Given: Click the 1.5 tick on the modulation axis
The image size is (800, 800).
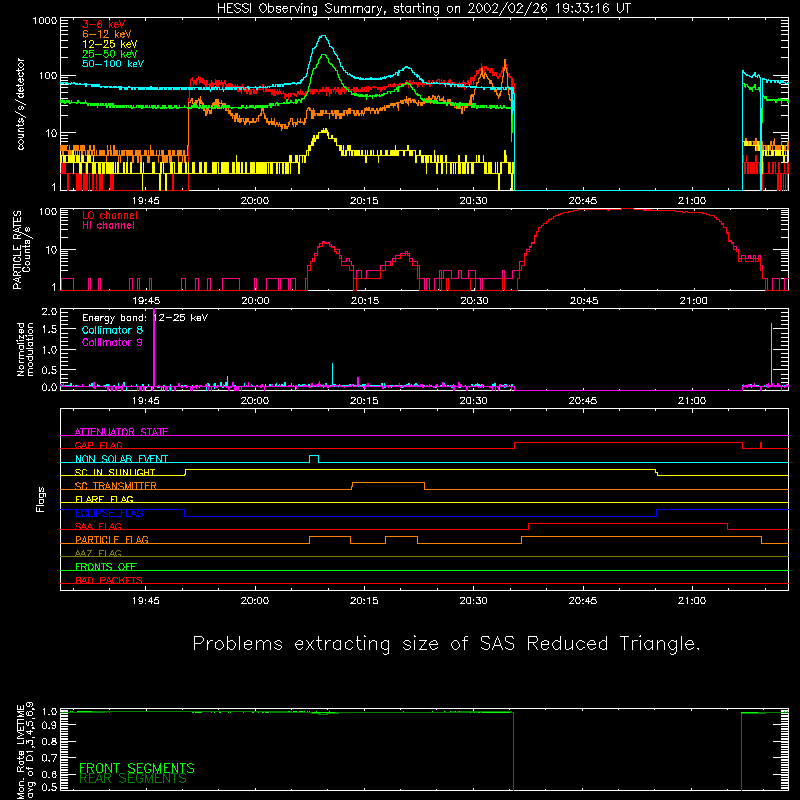Looking at the screenshot, I should click(x=49, y=330).
